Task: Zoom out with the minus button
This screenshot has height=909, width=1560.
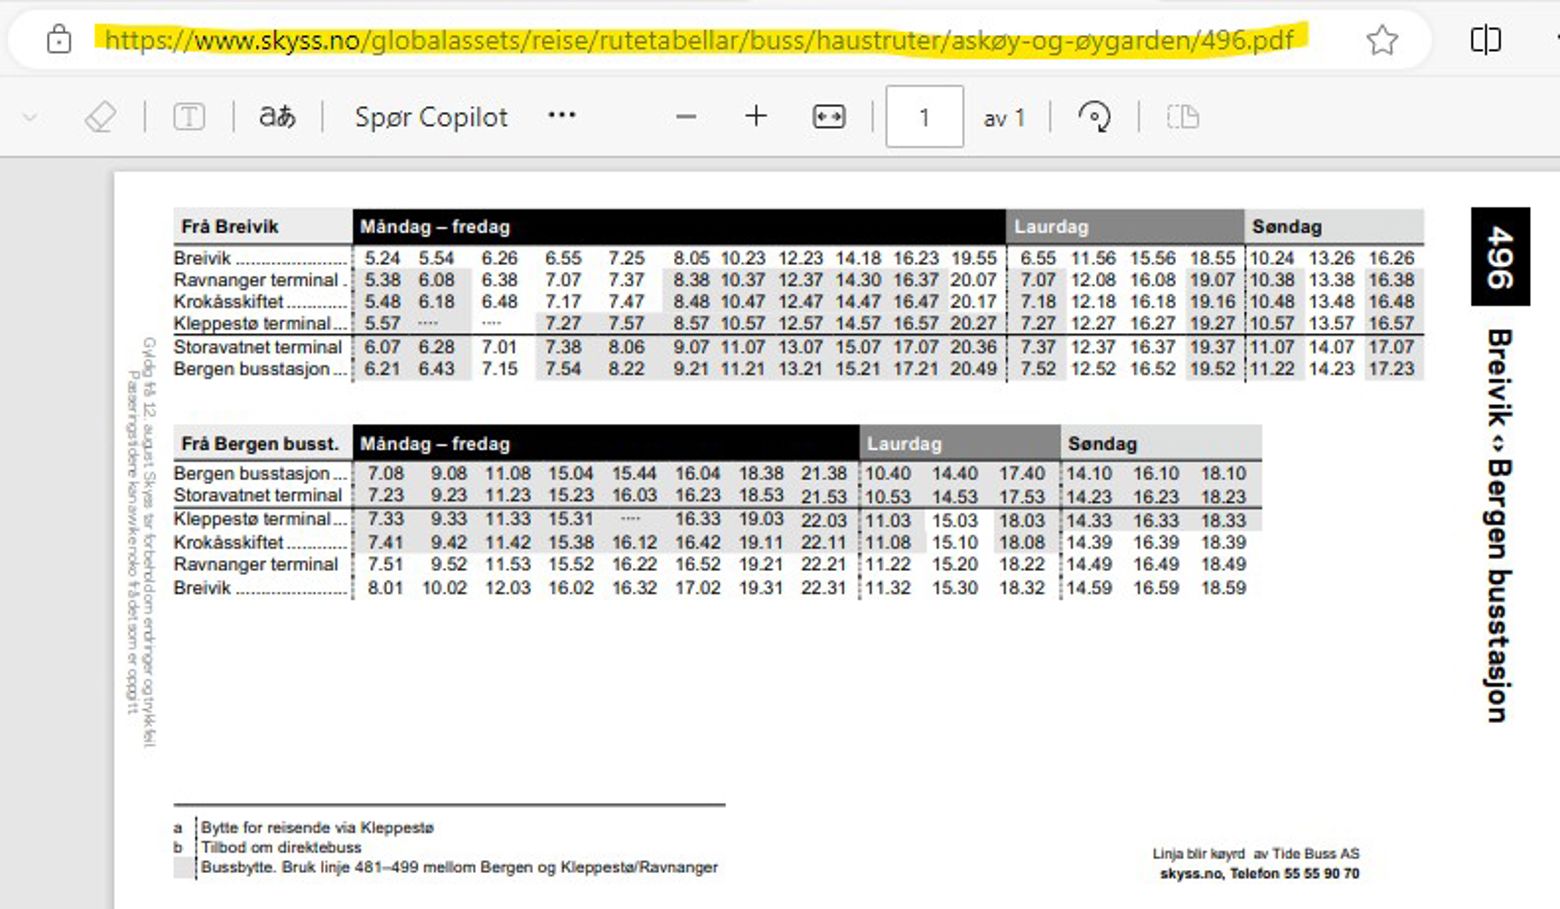Action: [686, 117]
